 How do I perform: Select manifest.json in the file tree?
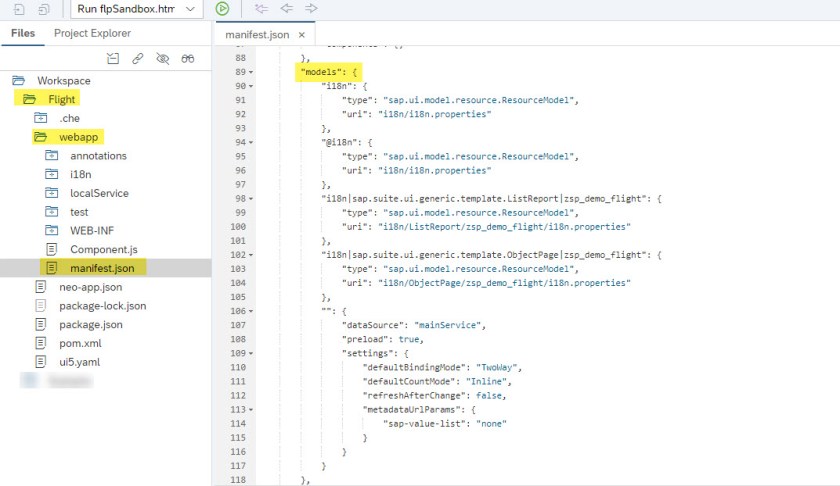coord(102,268)
